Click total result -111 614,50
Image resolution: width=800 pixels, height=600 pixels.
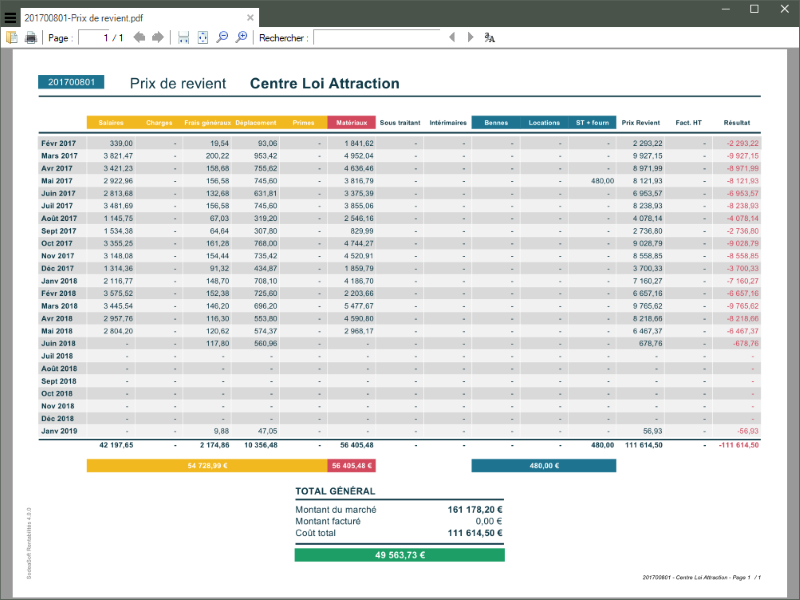point(739,445)
